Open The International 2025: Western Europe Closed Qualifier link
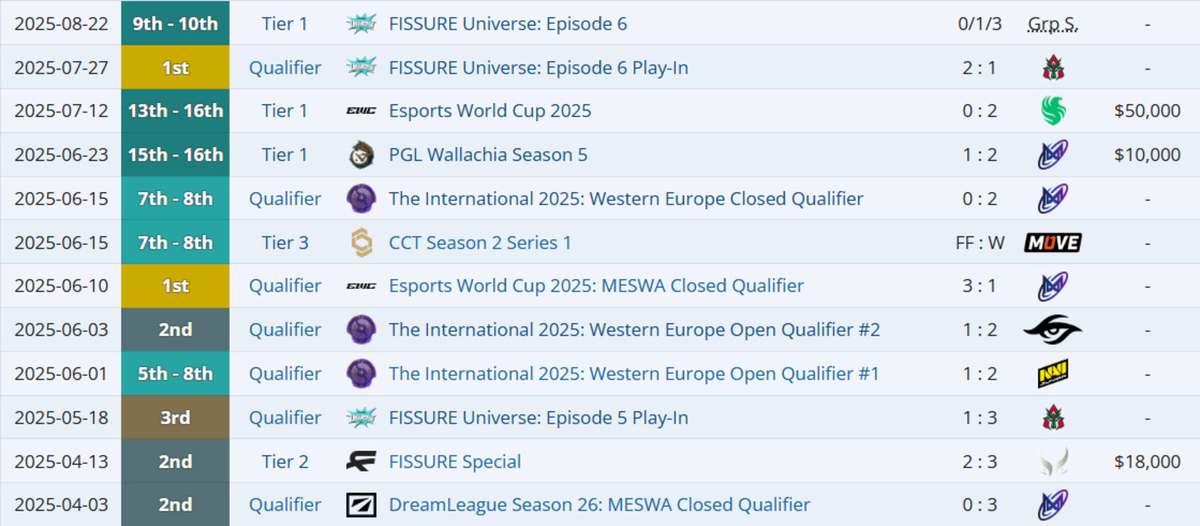 (x=626, y=199)
